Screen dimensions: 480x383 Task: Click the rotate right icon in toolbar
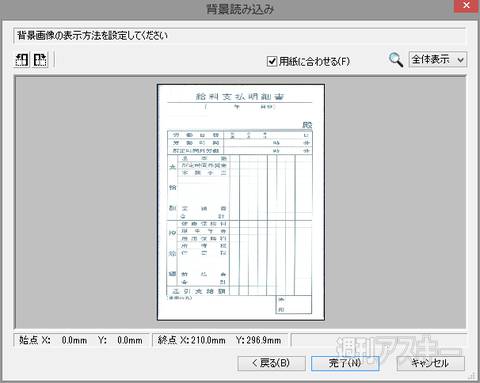click(40, 60)
